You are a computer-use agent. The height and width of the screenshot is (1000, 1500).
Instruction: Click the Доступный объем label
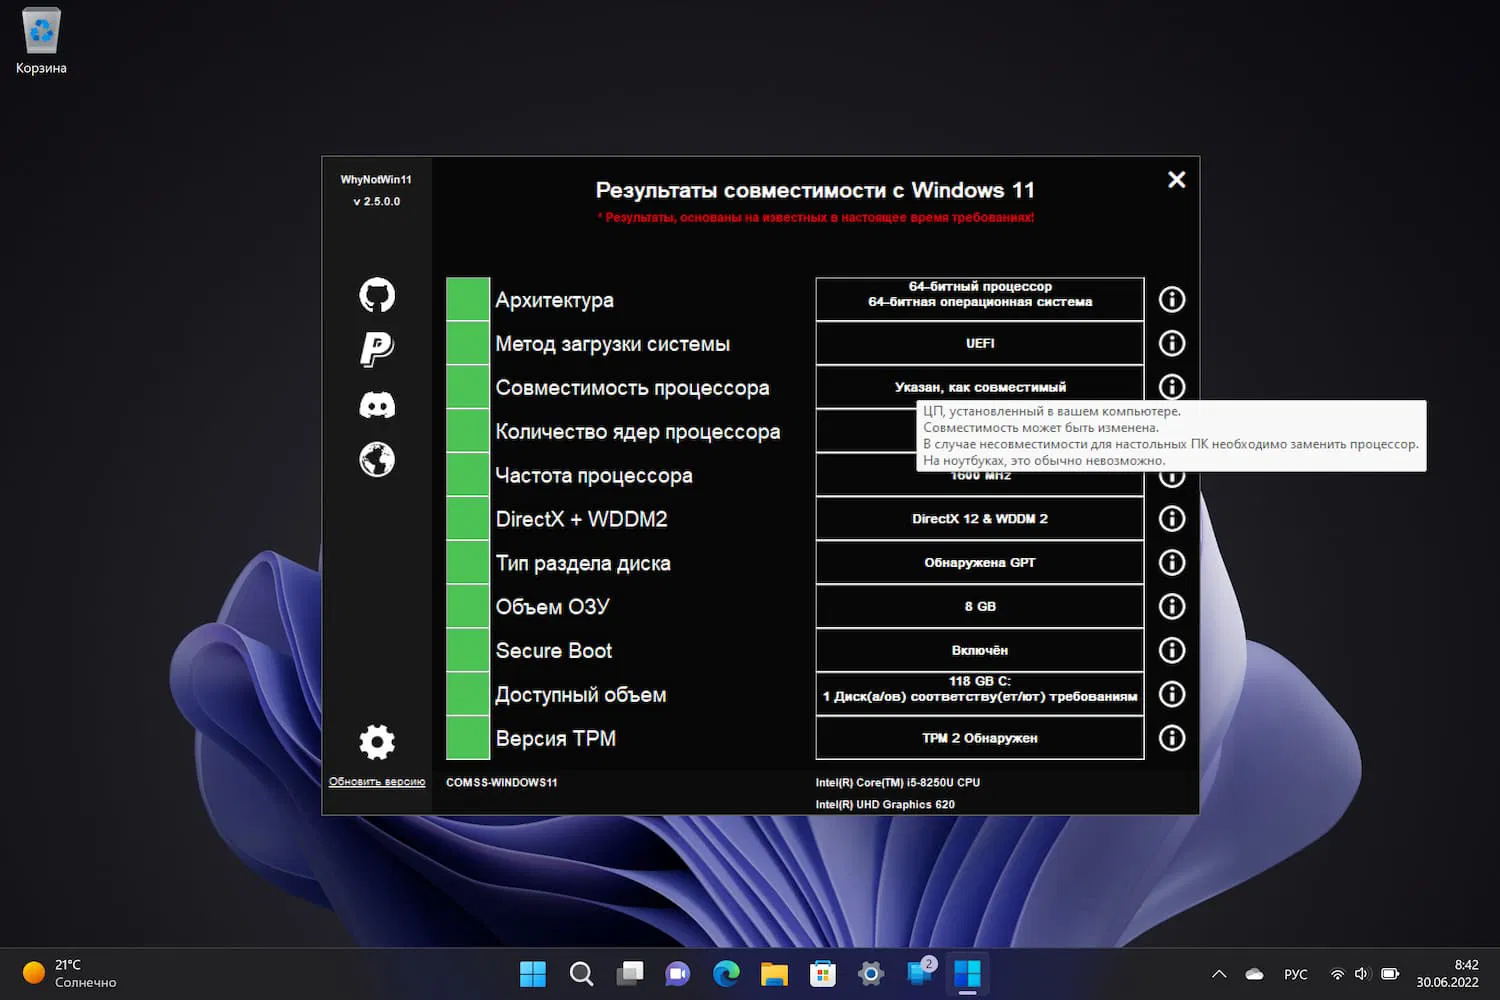[581, 695]
